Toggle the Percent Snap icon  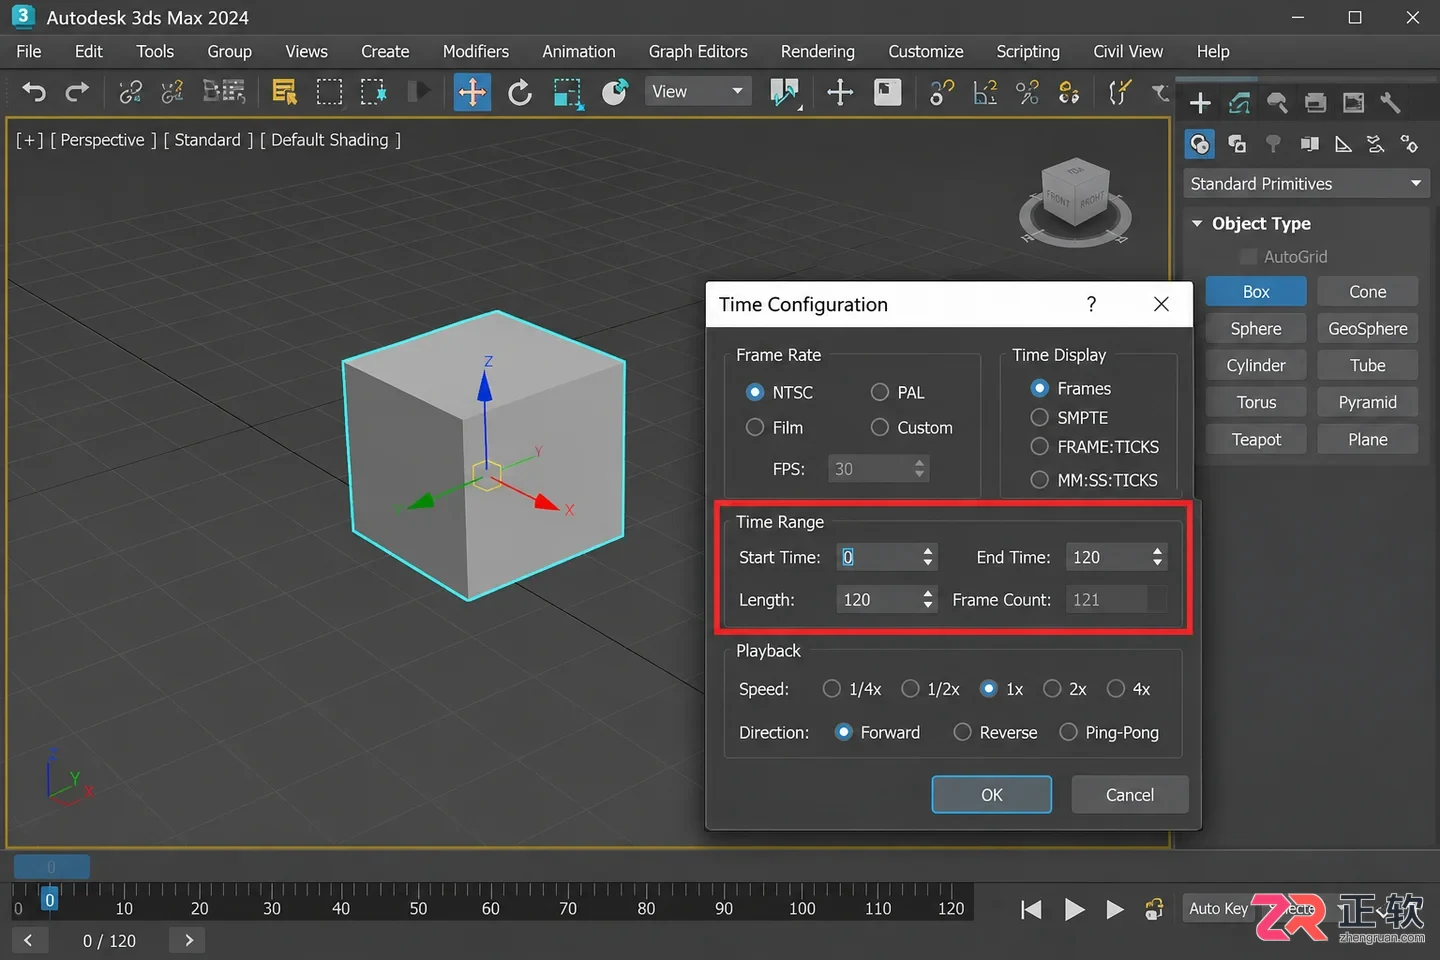click(x=1027, y=92)
